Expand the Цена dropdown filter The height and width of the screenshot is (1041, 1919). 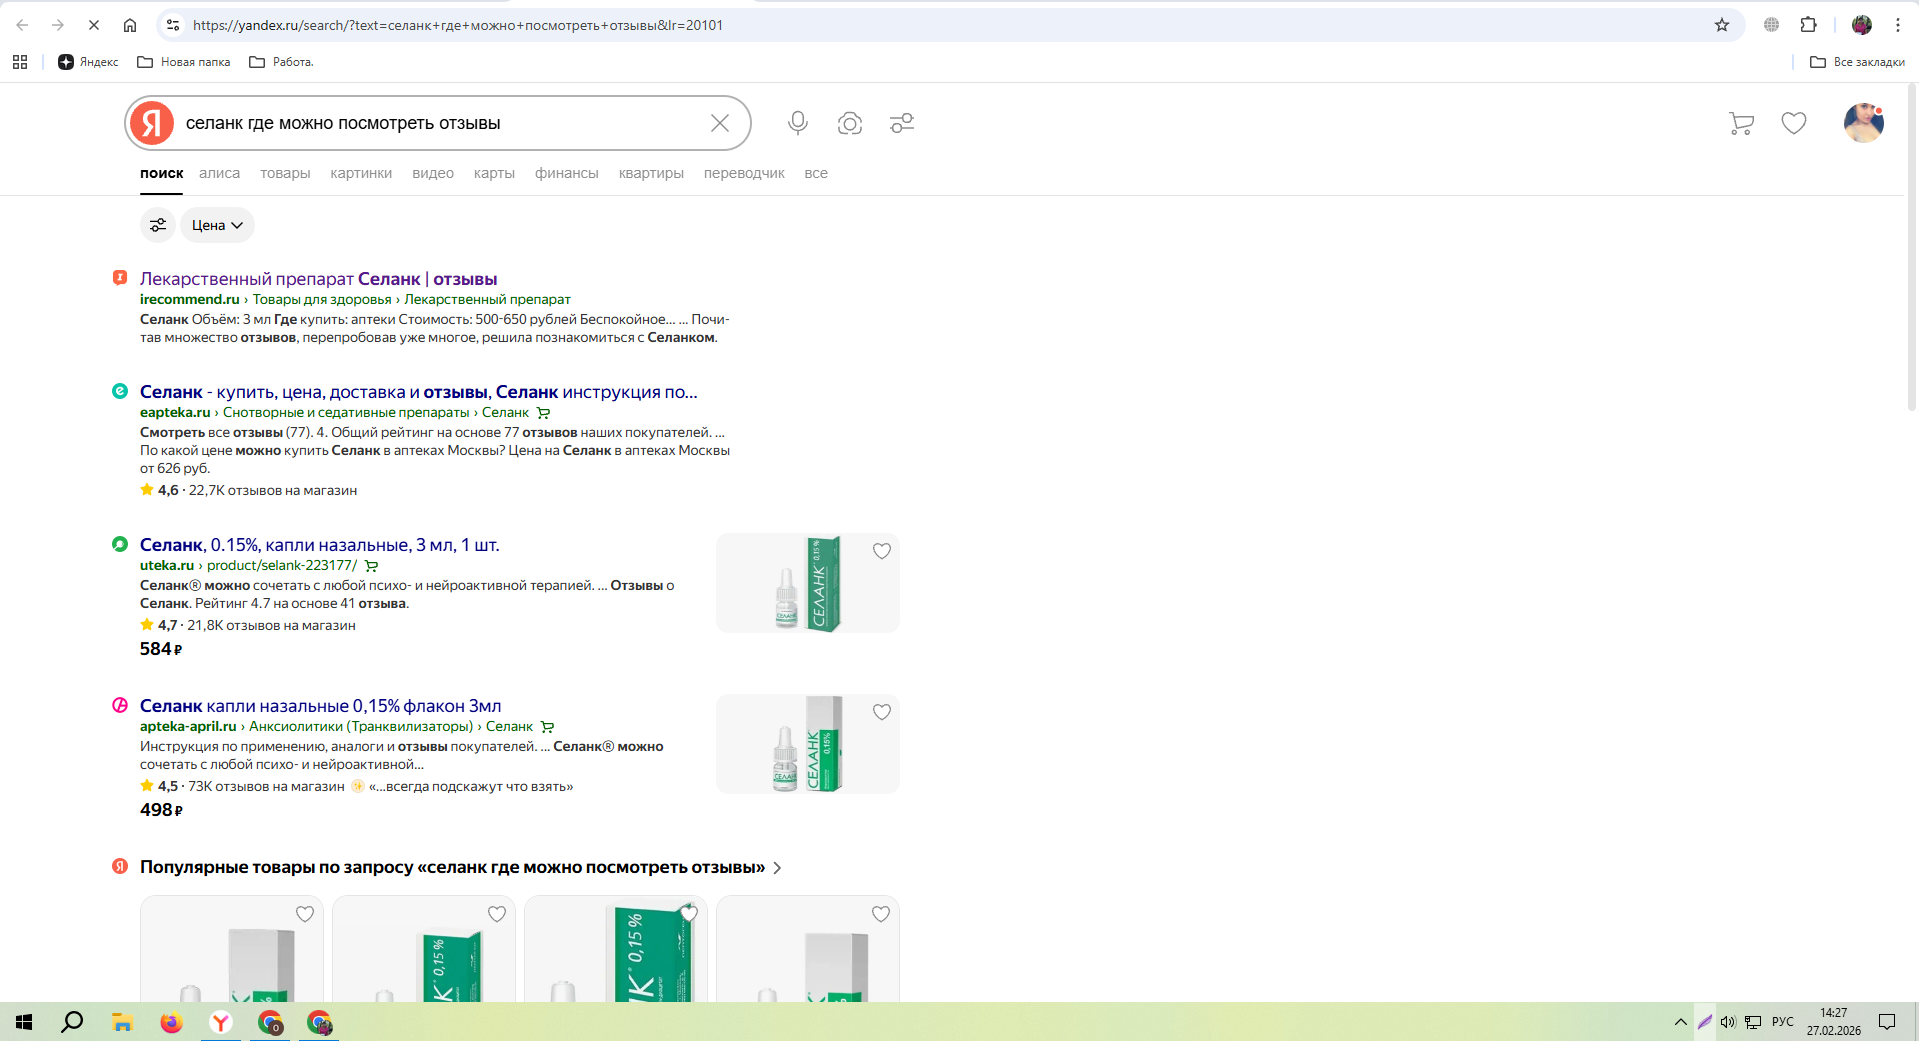click(217, 225)
